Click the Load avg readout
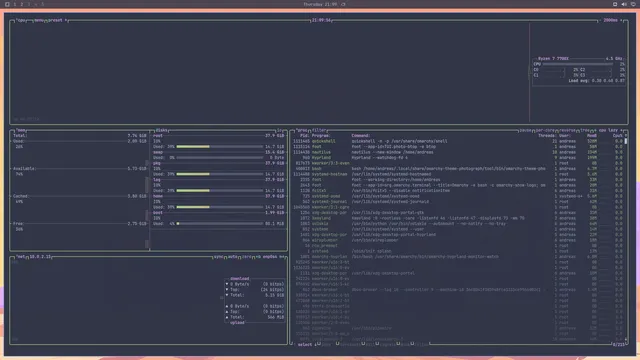 coord(596,81)
